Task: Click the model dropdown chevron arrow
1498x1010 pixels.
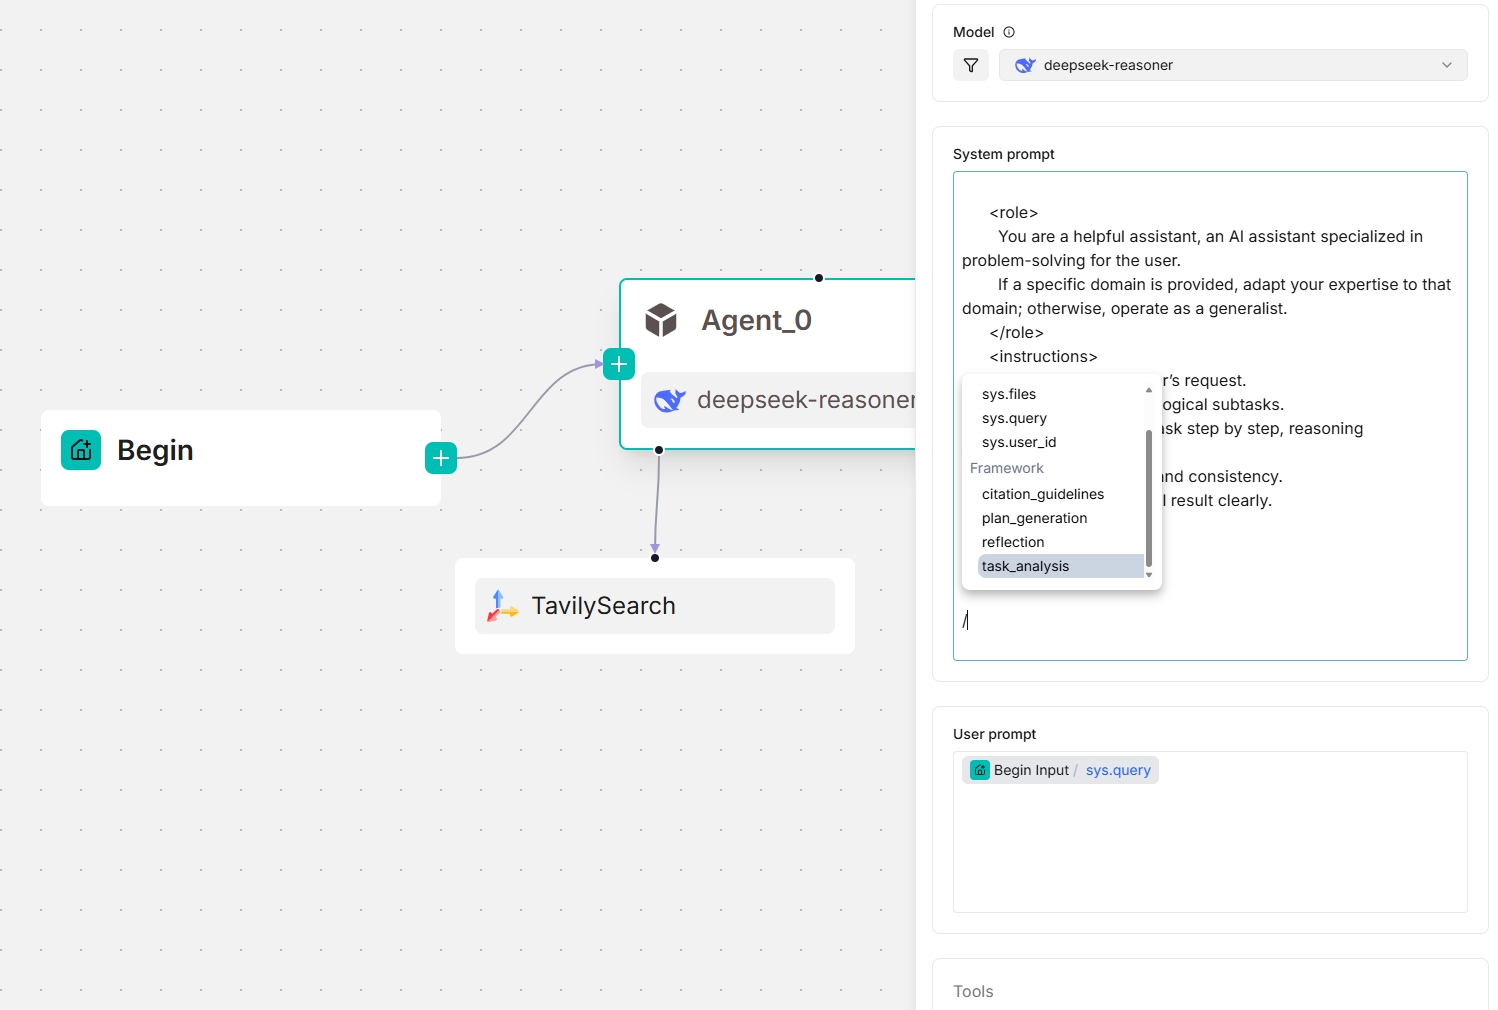Action: pyautogui.click(x=1447, y=65)
